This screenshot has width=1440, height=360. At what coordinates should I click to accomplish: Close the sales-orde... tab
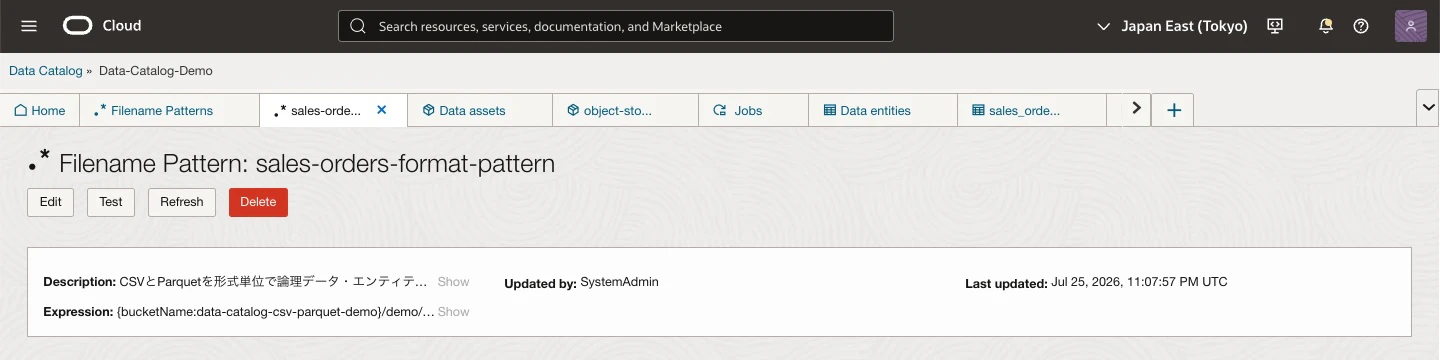click(381, 110)
